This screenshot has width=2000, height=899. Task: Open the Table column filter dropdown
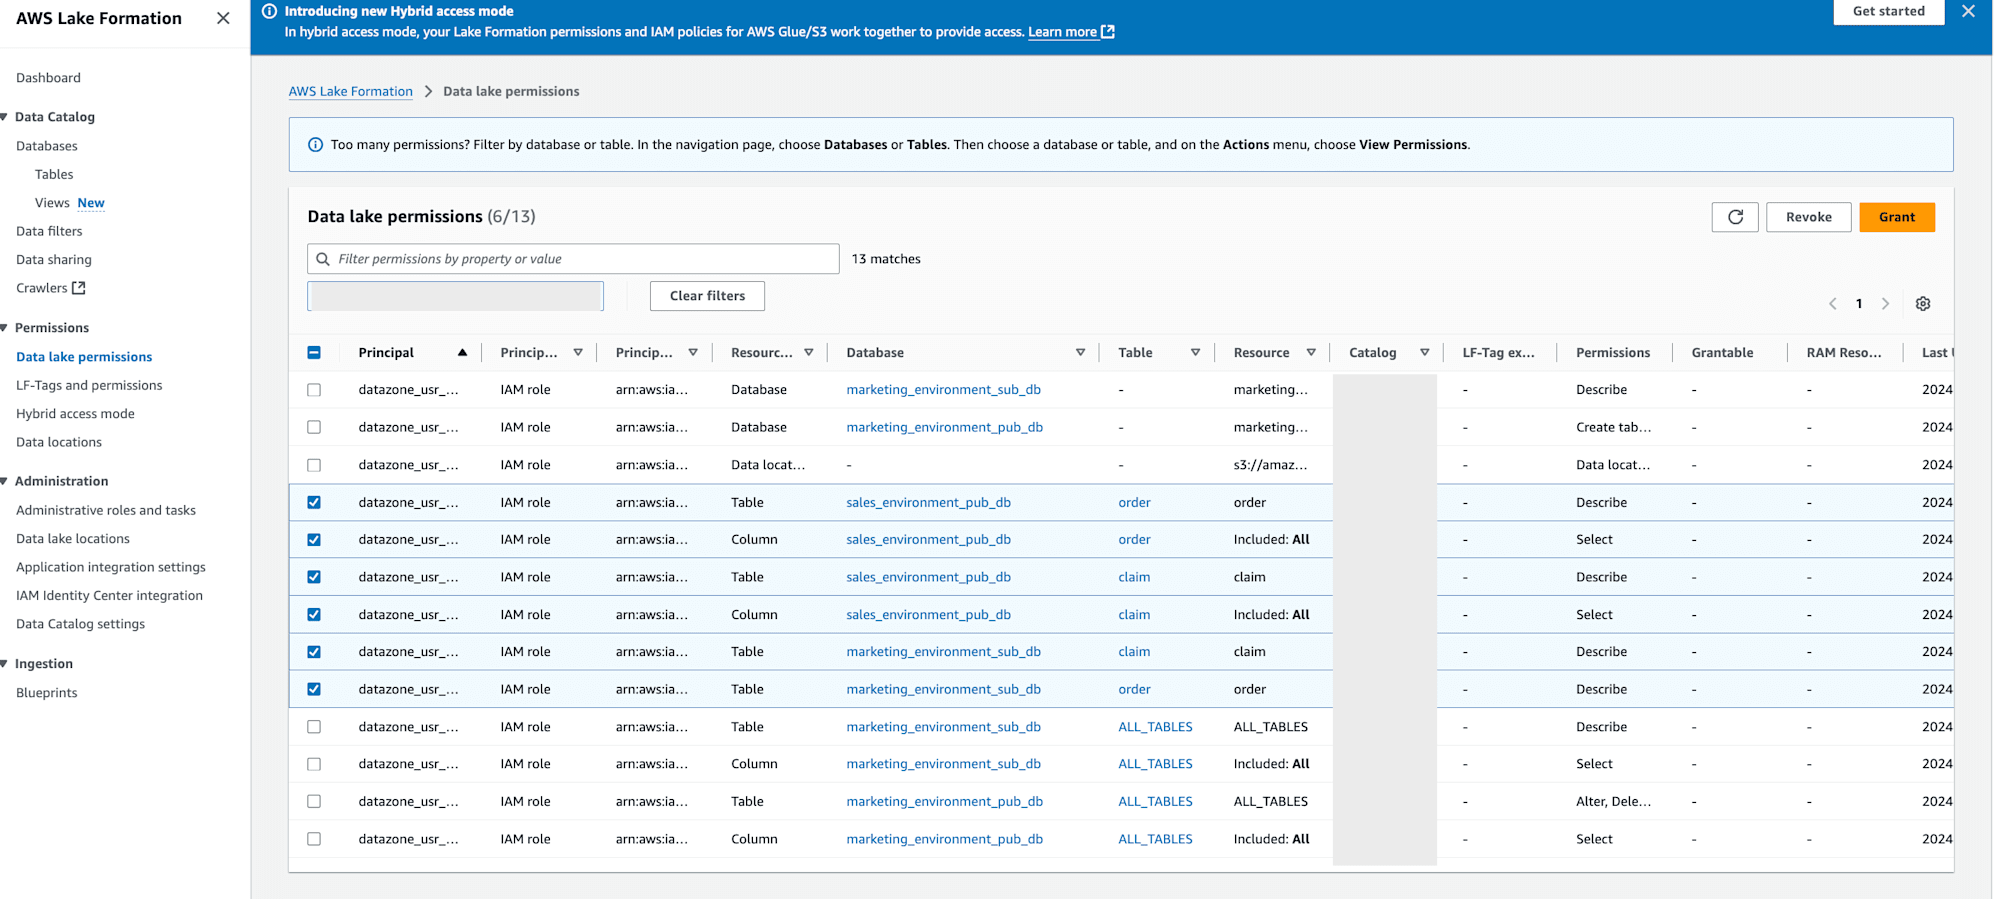(1195, 352)
